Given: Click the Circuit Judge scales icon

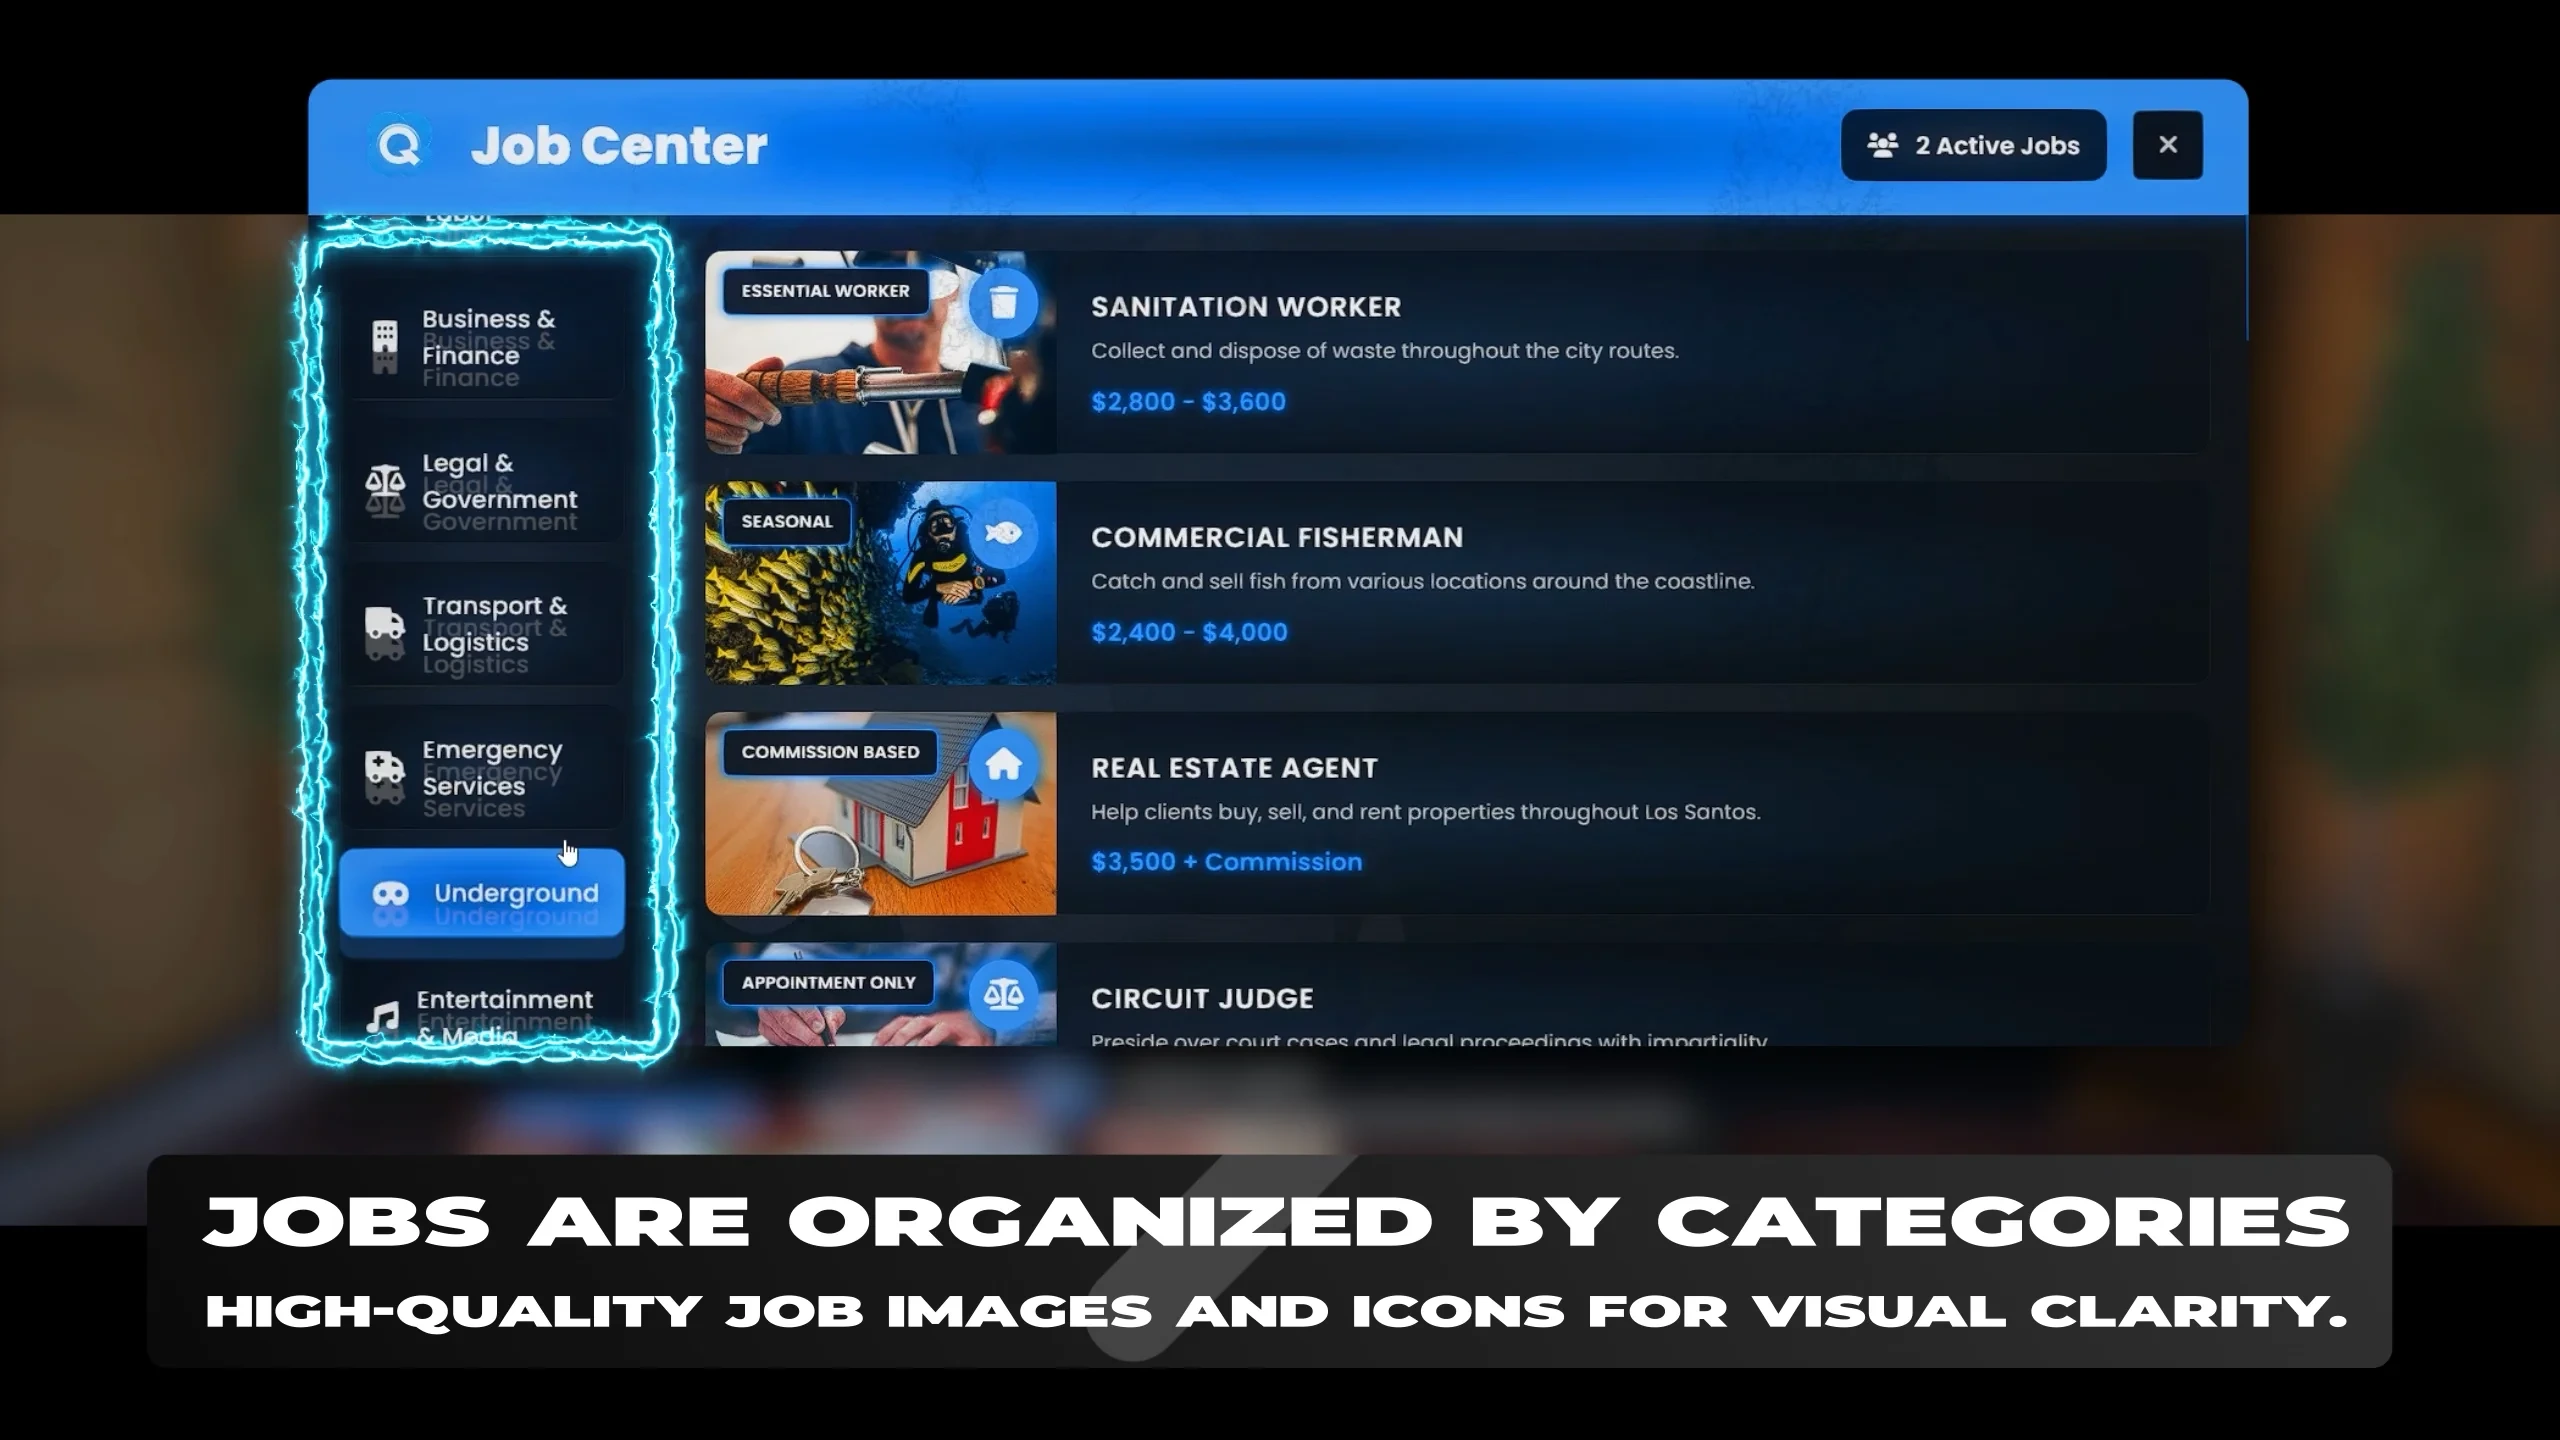Looking at the screenshot, I should 1003,994.
